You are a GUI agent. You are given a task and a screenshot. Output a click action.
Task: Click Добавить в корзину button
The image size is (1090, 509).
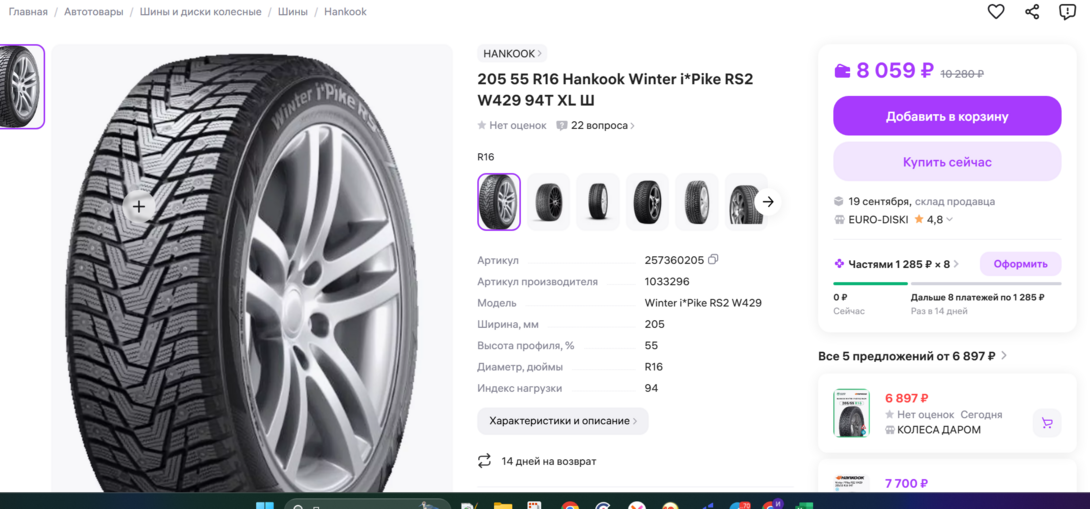point(947,116)
